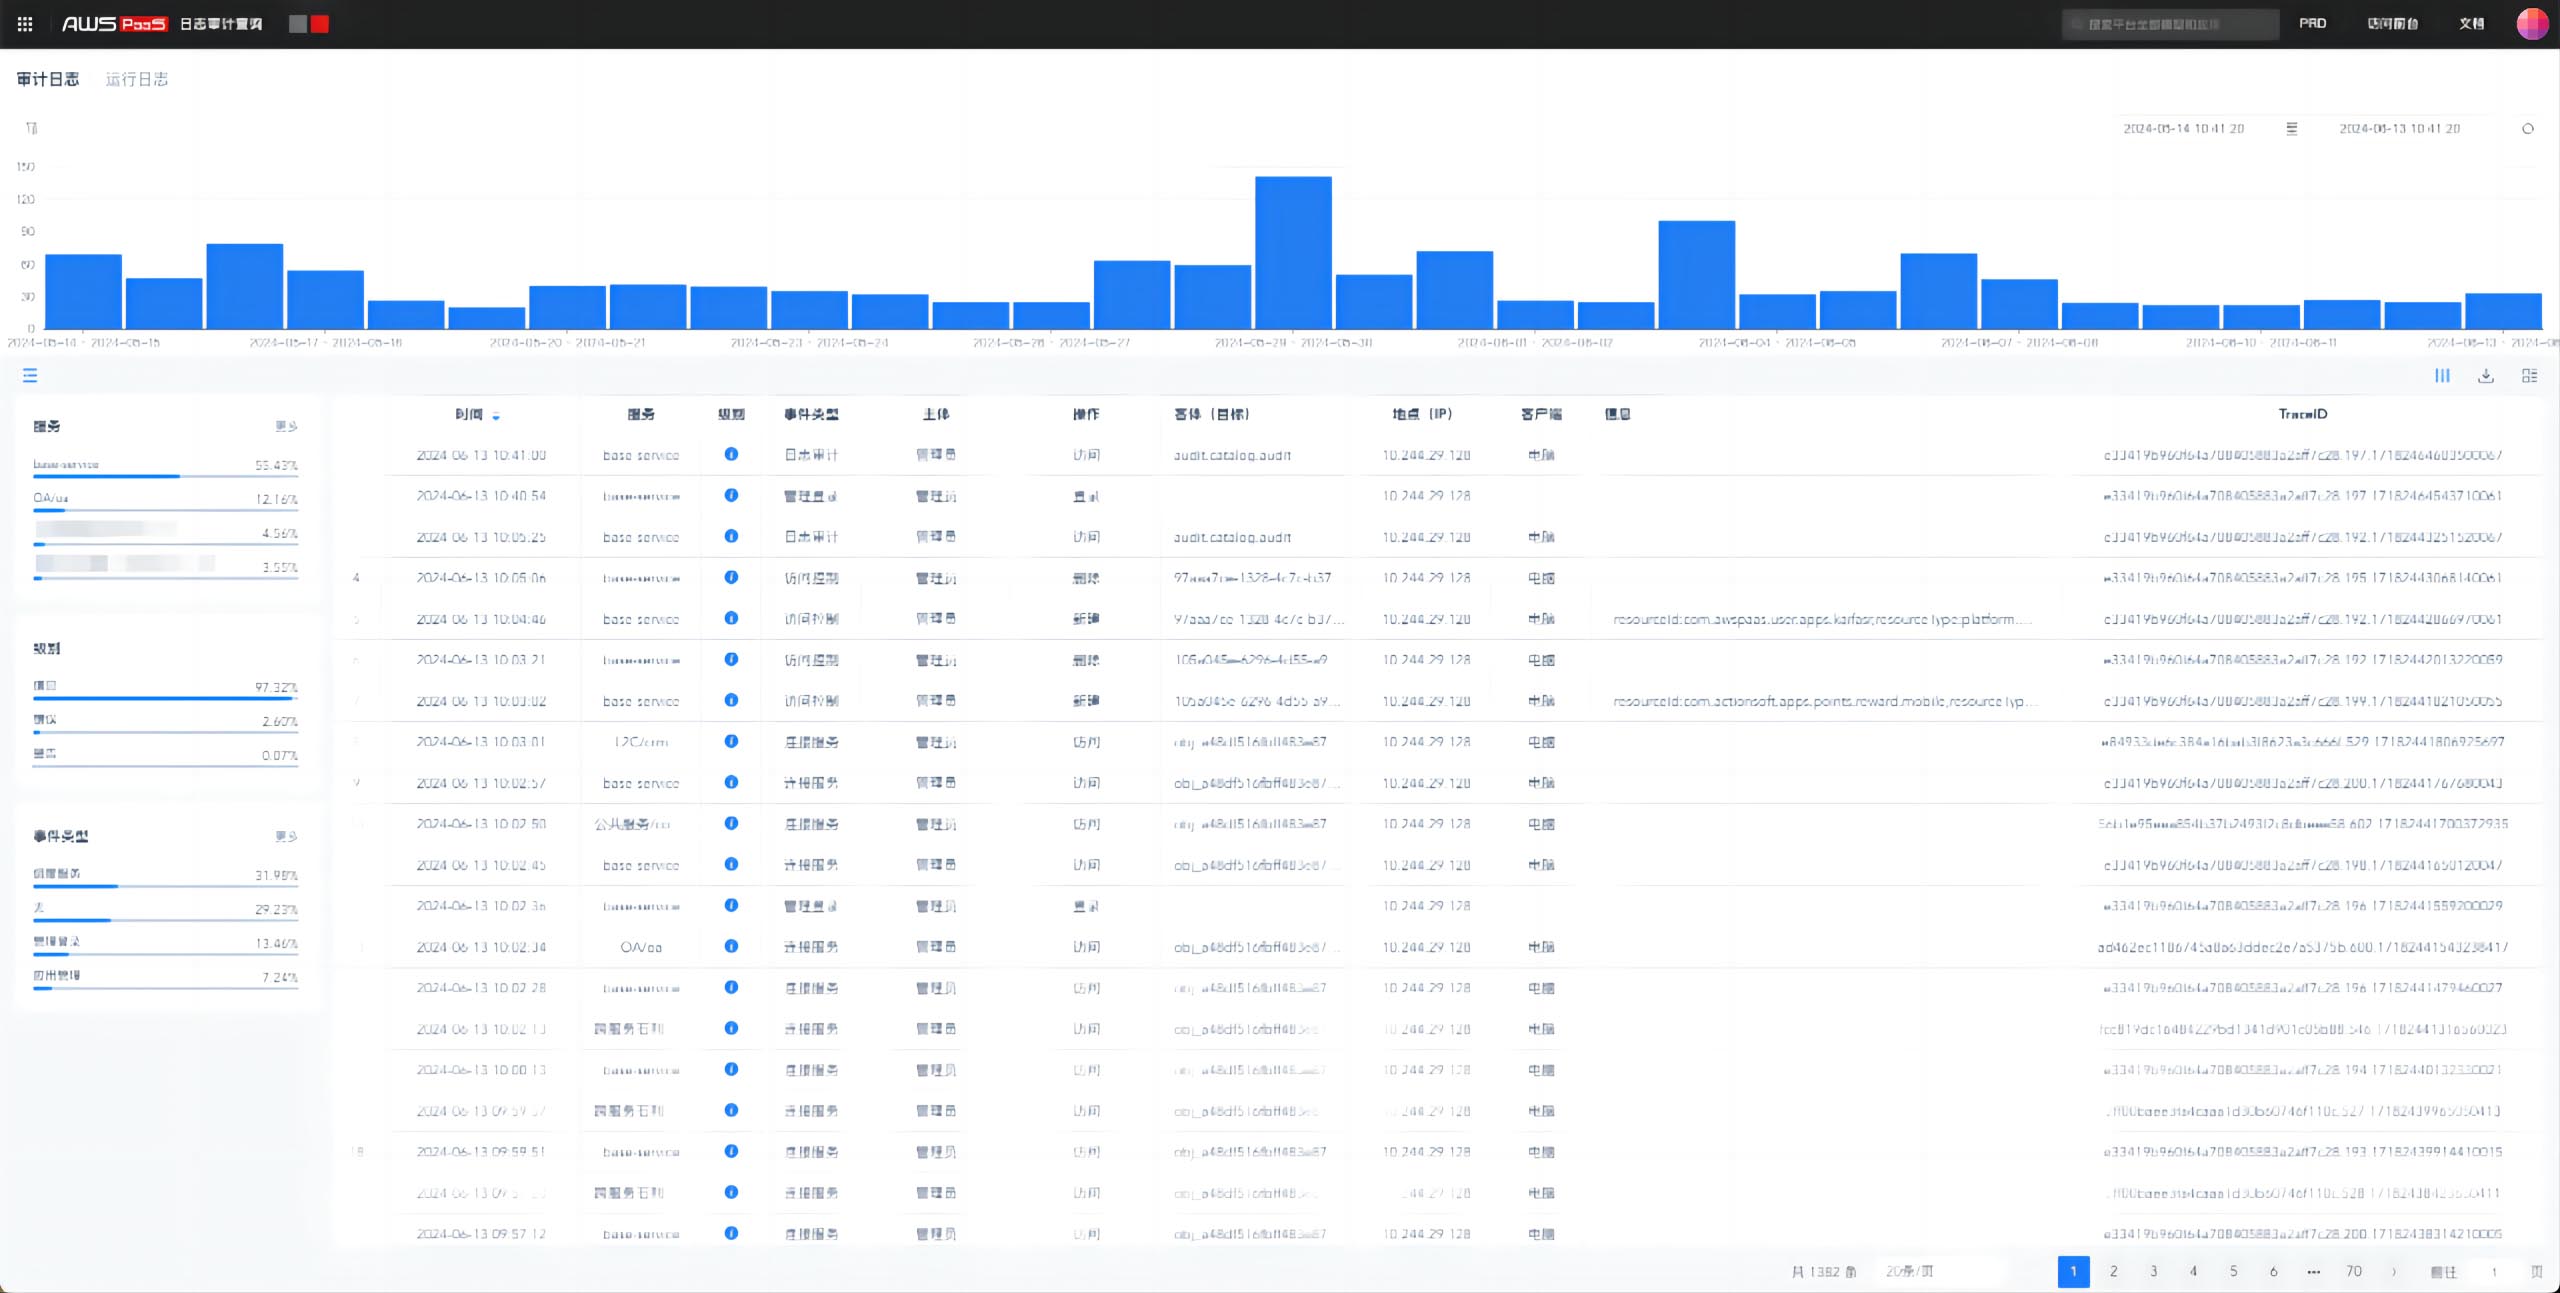
Task: Collapse the filter sidebar hamburger icon
Action: tap(30, 376)
